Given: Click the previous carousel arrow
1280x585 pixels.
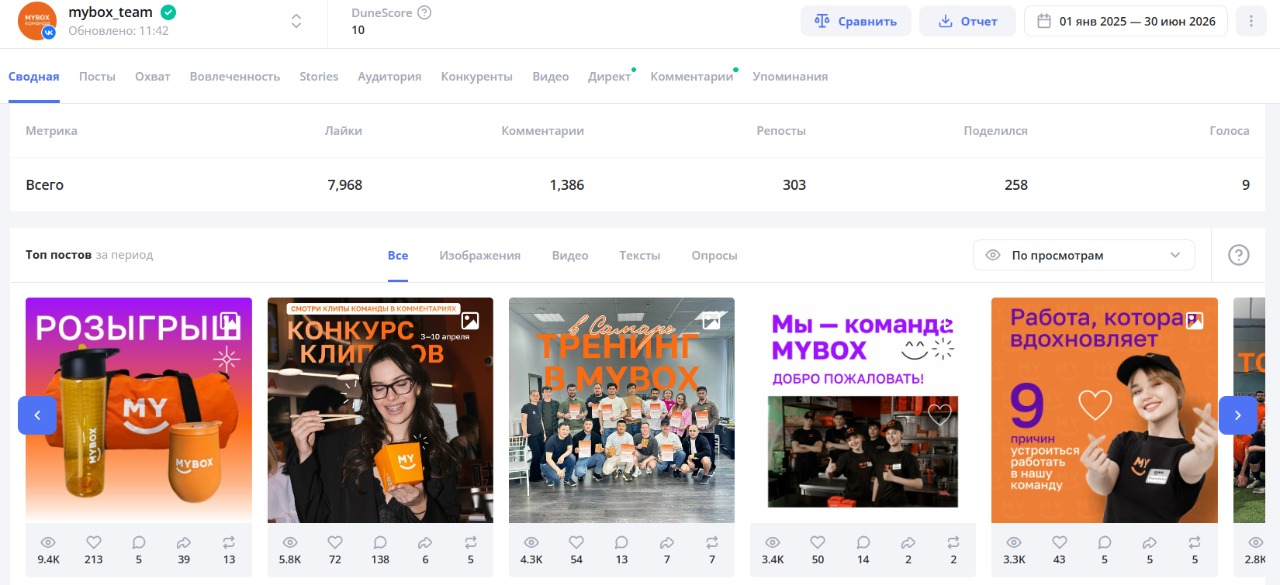Looking at the screenshot, I should click(x=37, y=415).
